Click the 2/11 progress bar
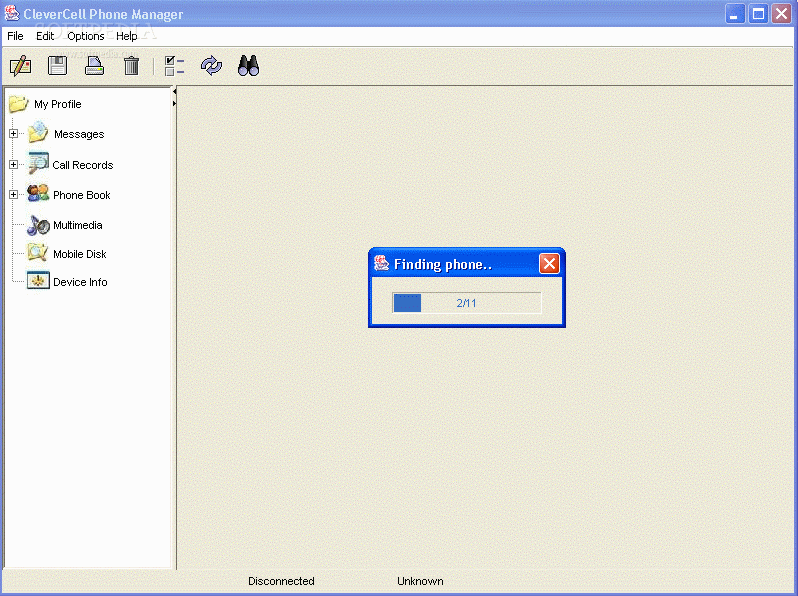This screenshot has width=798, height=596. [466, 303]
